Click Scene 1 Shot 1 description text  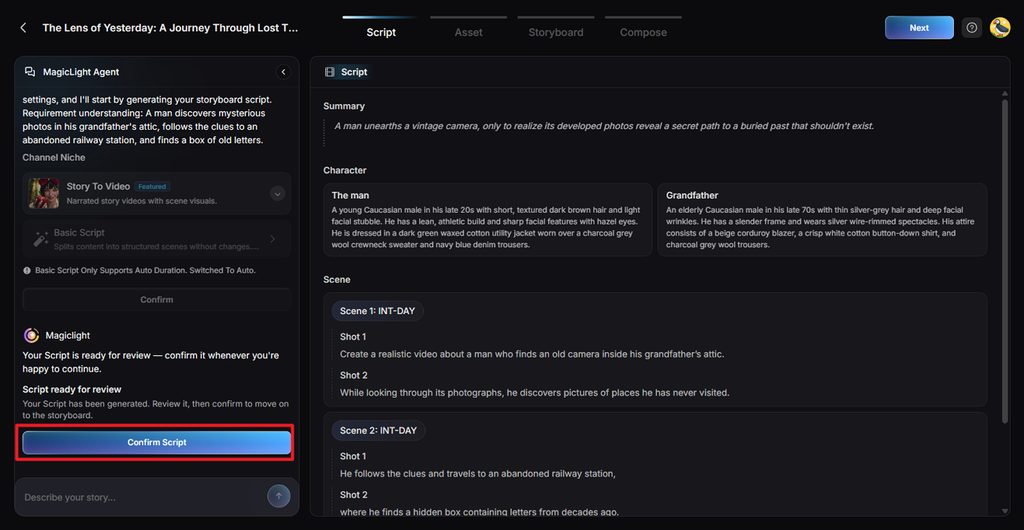click(x=532, y=354)
